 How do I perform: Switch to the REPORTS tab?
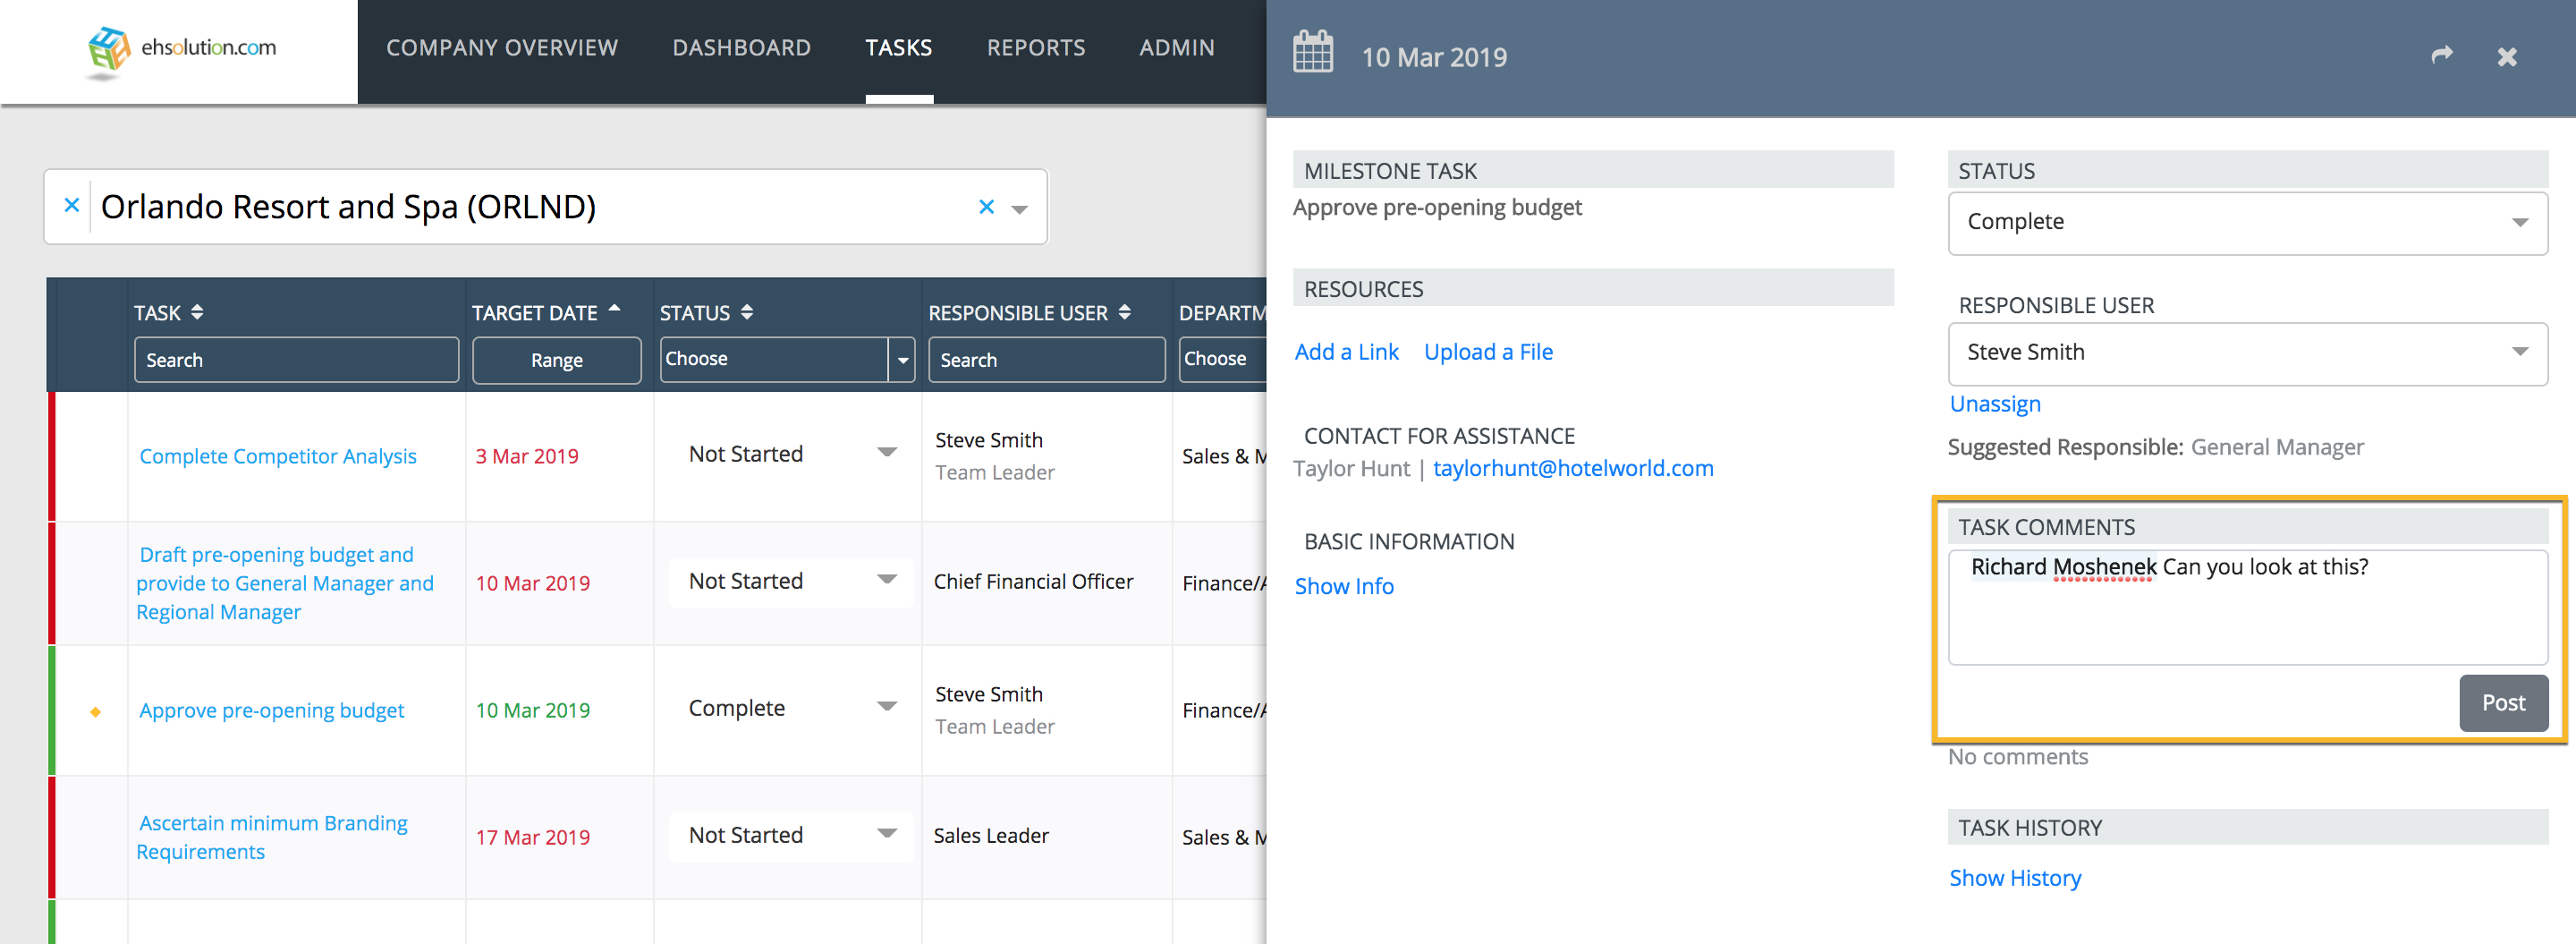(x=1036, y=47)
